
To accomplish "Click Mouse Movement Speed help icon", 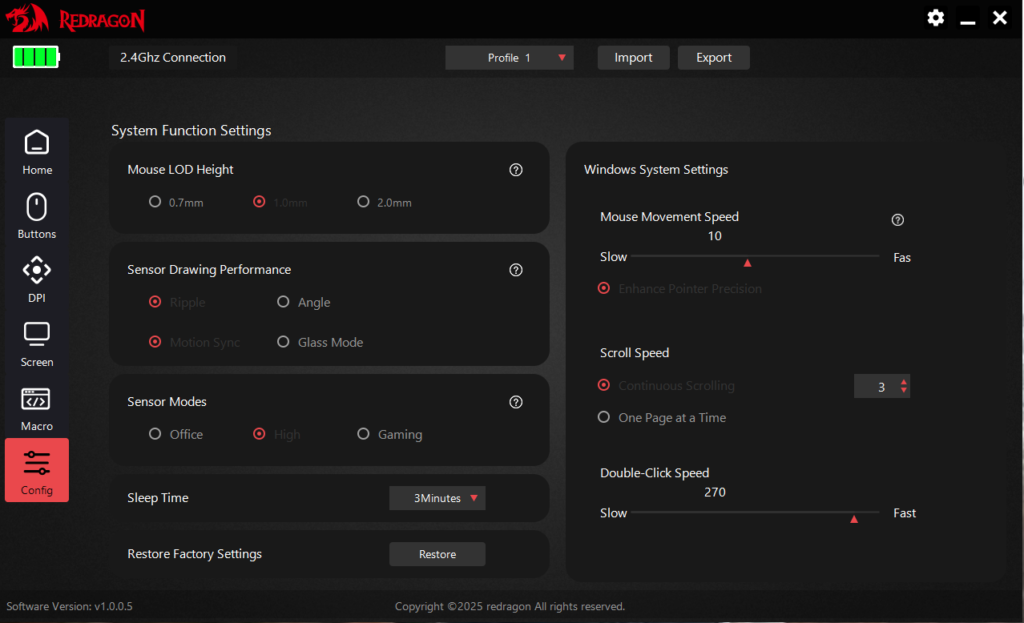I will pyautogui.click(x=897, y=220).
